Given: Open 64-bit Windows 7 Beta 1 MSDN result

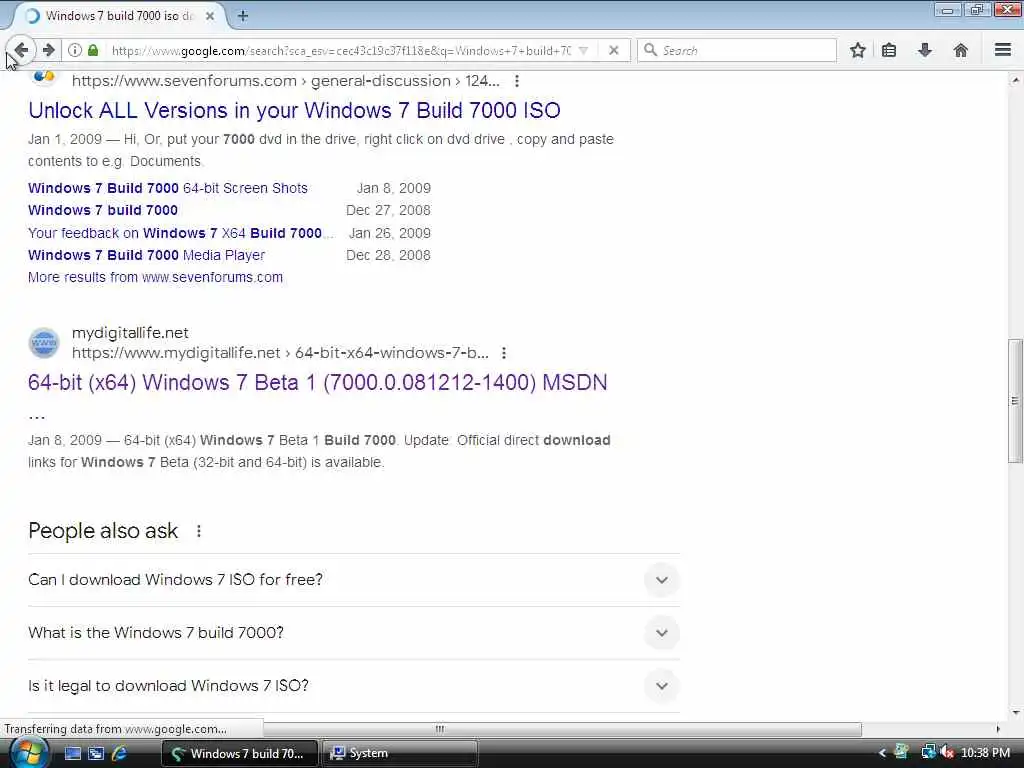Looking at the screenshot, I should click(x=317, y=382).
